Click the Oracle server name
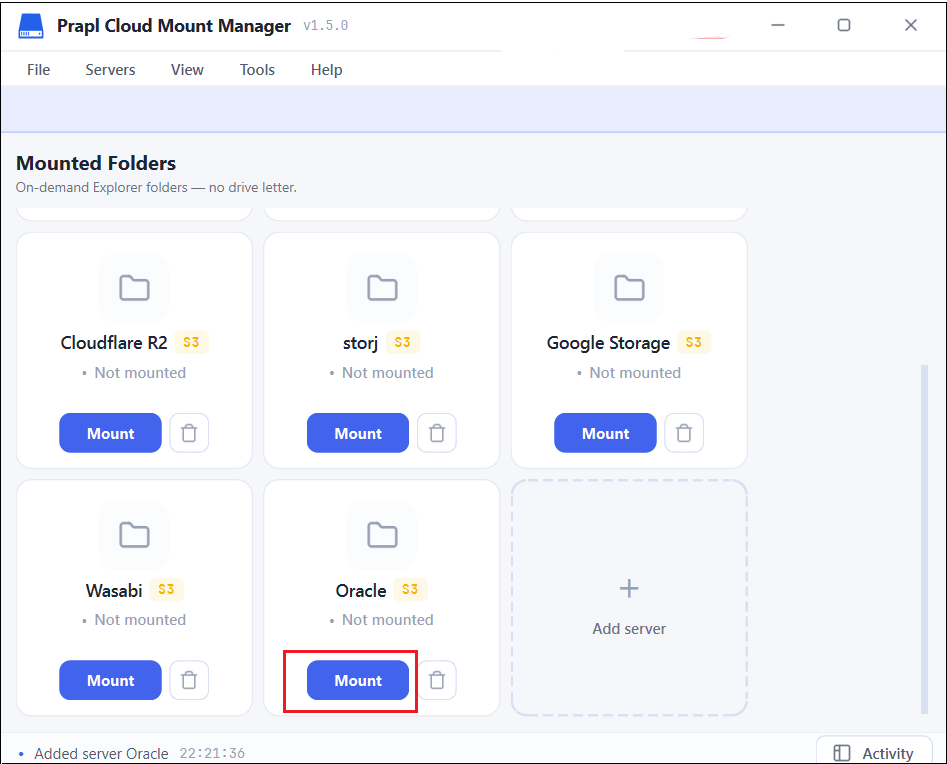Screen dimensions: 947x764 [x=361, y=590]
